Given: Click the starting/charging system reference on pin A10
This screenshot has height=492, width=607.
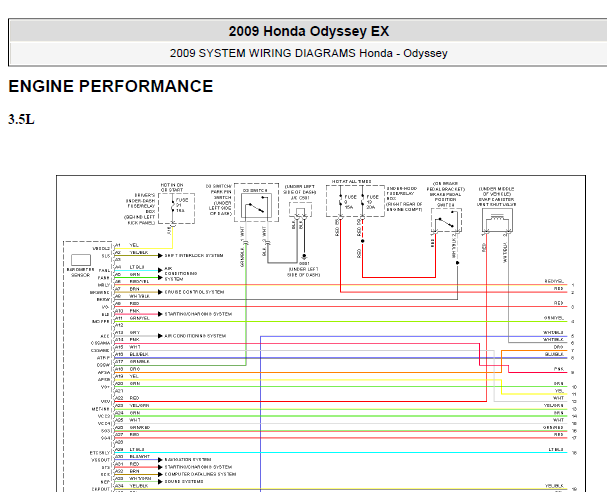Looking at the screenshot, I should tap(198, 314).
